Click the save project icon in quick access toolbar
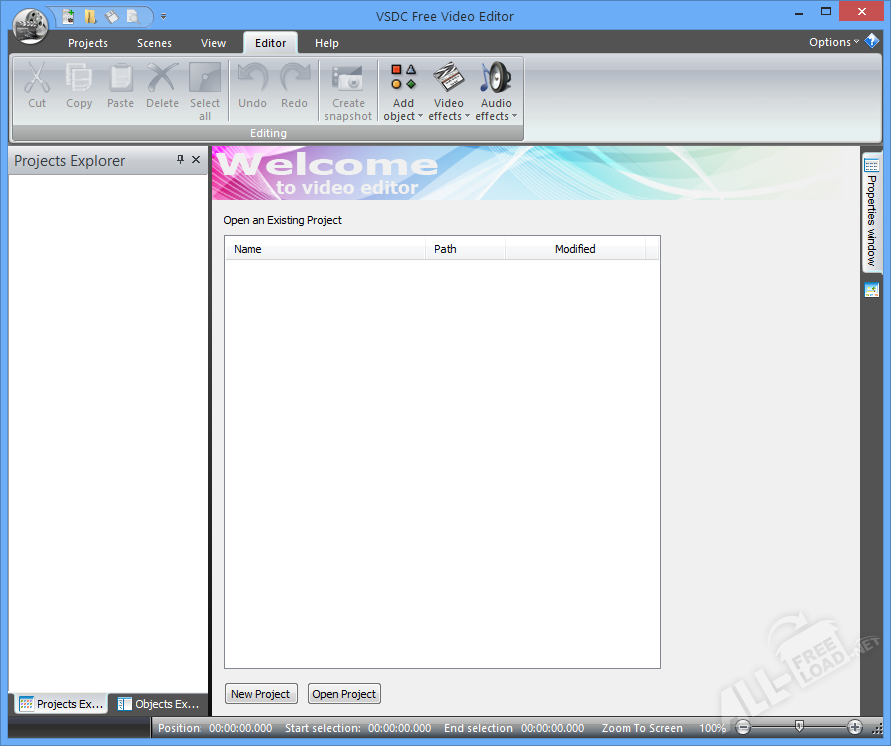The height and width of the screenshot is (746, 891). 111,16
